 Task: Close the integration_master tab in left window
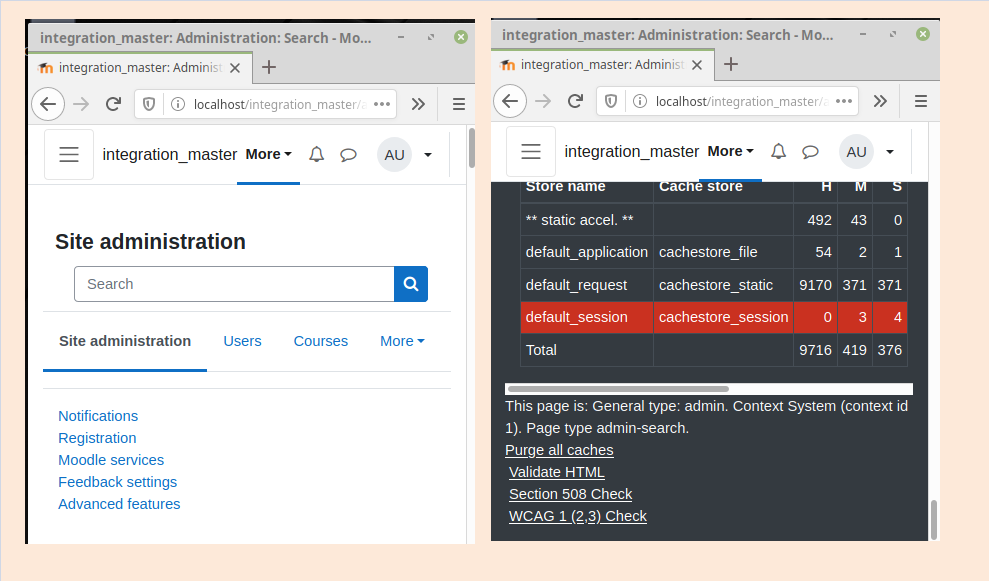[235, 67]
